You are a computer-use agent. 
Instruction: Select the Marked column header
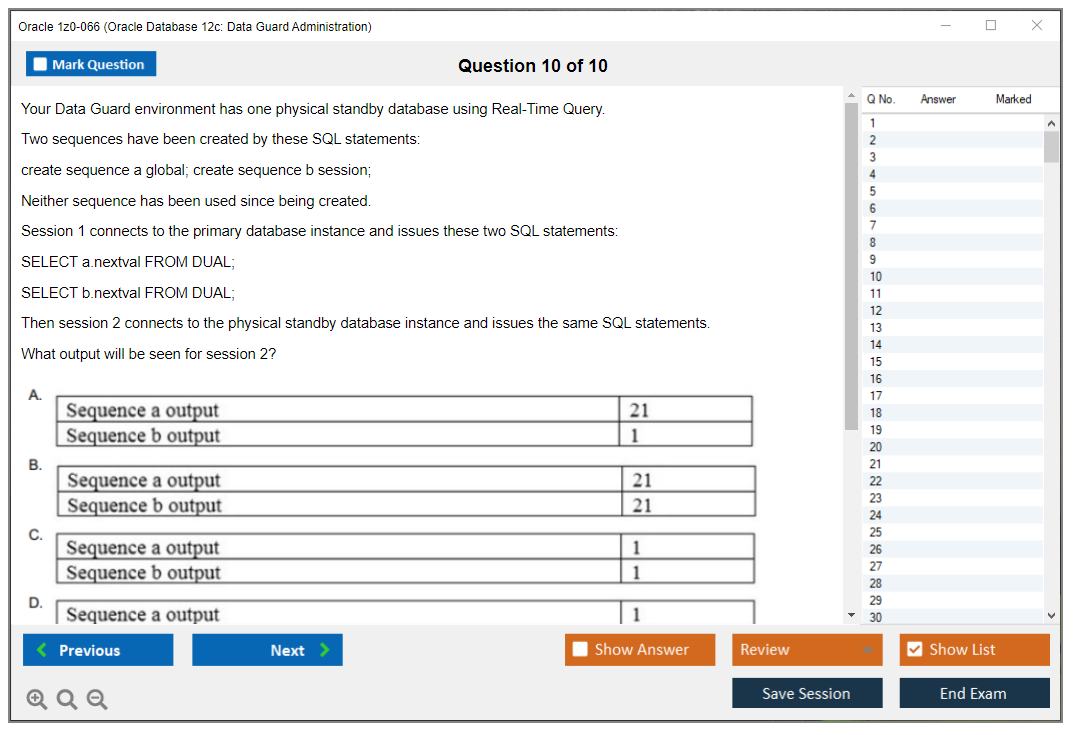tap(1013, 99)
